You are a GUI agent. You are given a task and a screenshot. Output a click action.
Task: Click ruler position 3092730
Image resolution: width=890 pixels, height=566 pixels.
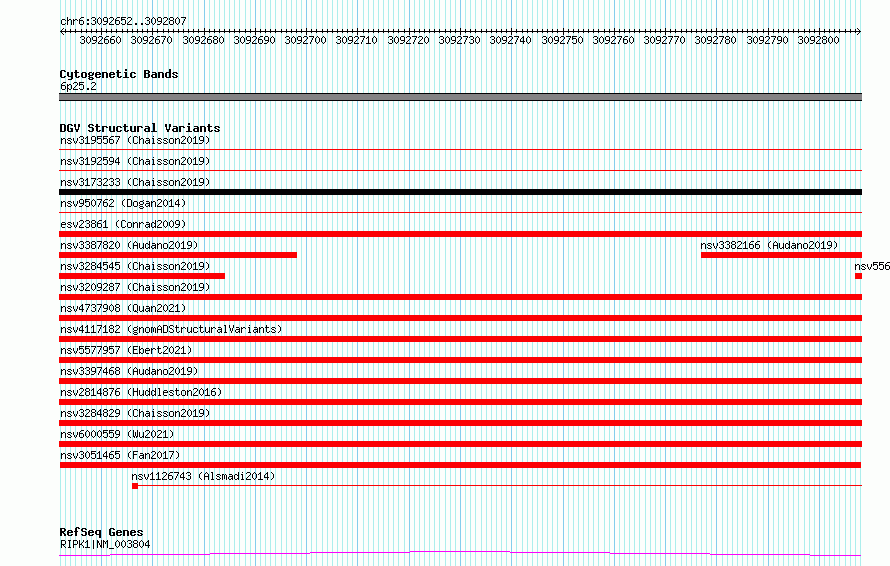(459, 40)
